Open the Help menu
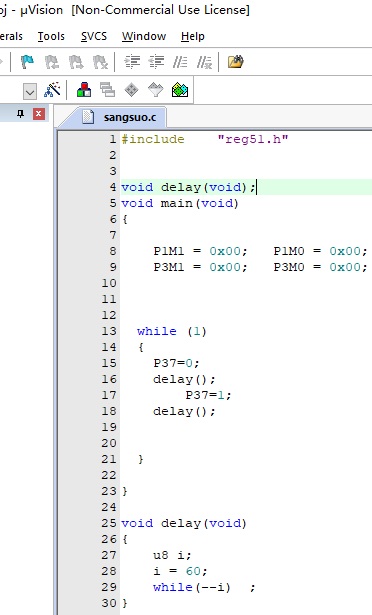The width and height of the screenshot is (372, 615). pos(193,36)
